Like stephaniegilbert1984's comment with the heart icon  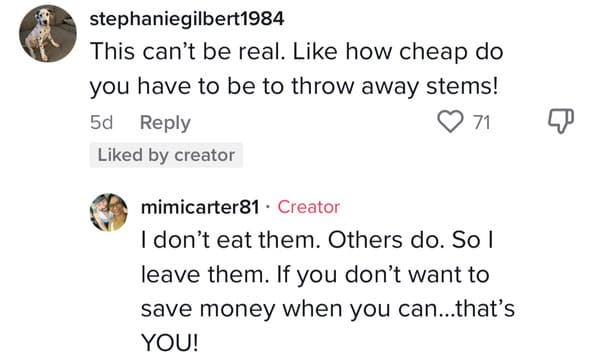450,122
